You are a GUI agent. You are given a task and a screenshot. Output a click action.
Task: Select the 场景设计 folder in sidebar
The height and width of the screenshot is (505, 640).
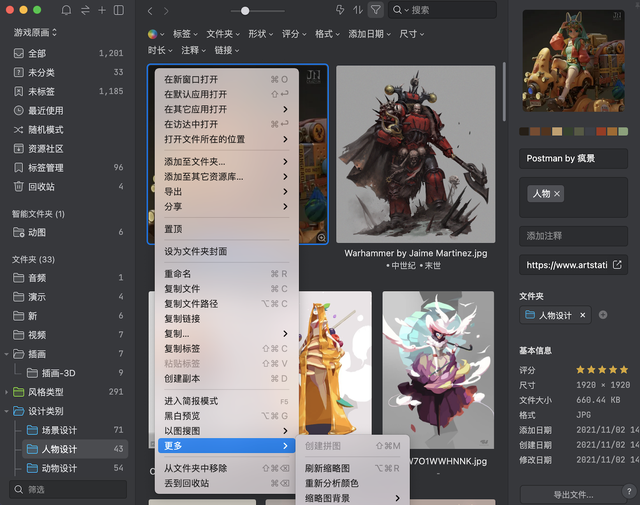pyautogui.click(x=62, y=430)
